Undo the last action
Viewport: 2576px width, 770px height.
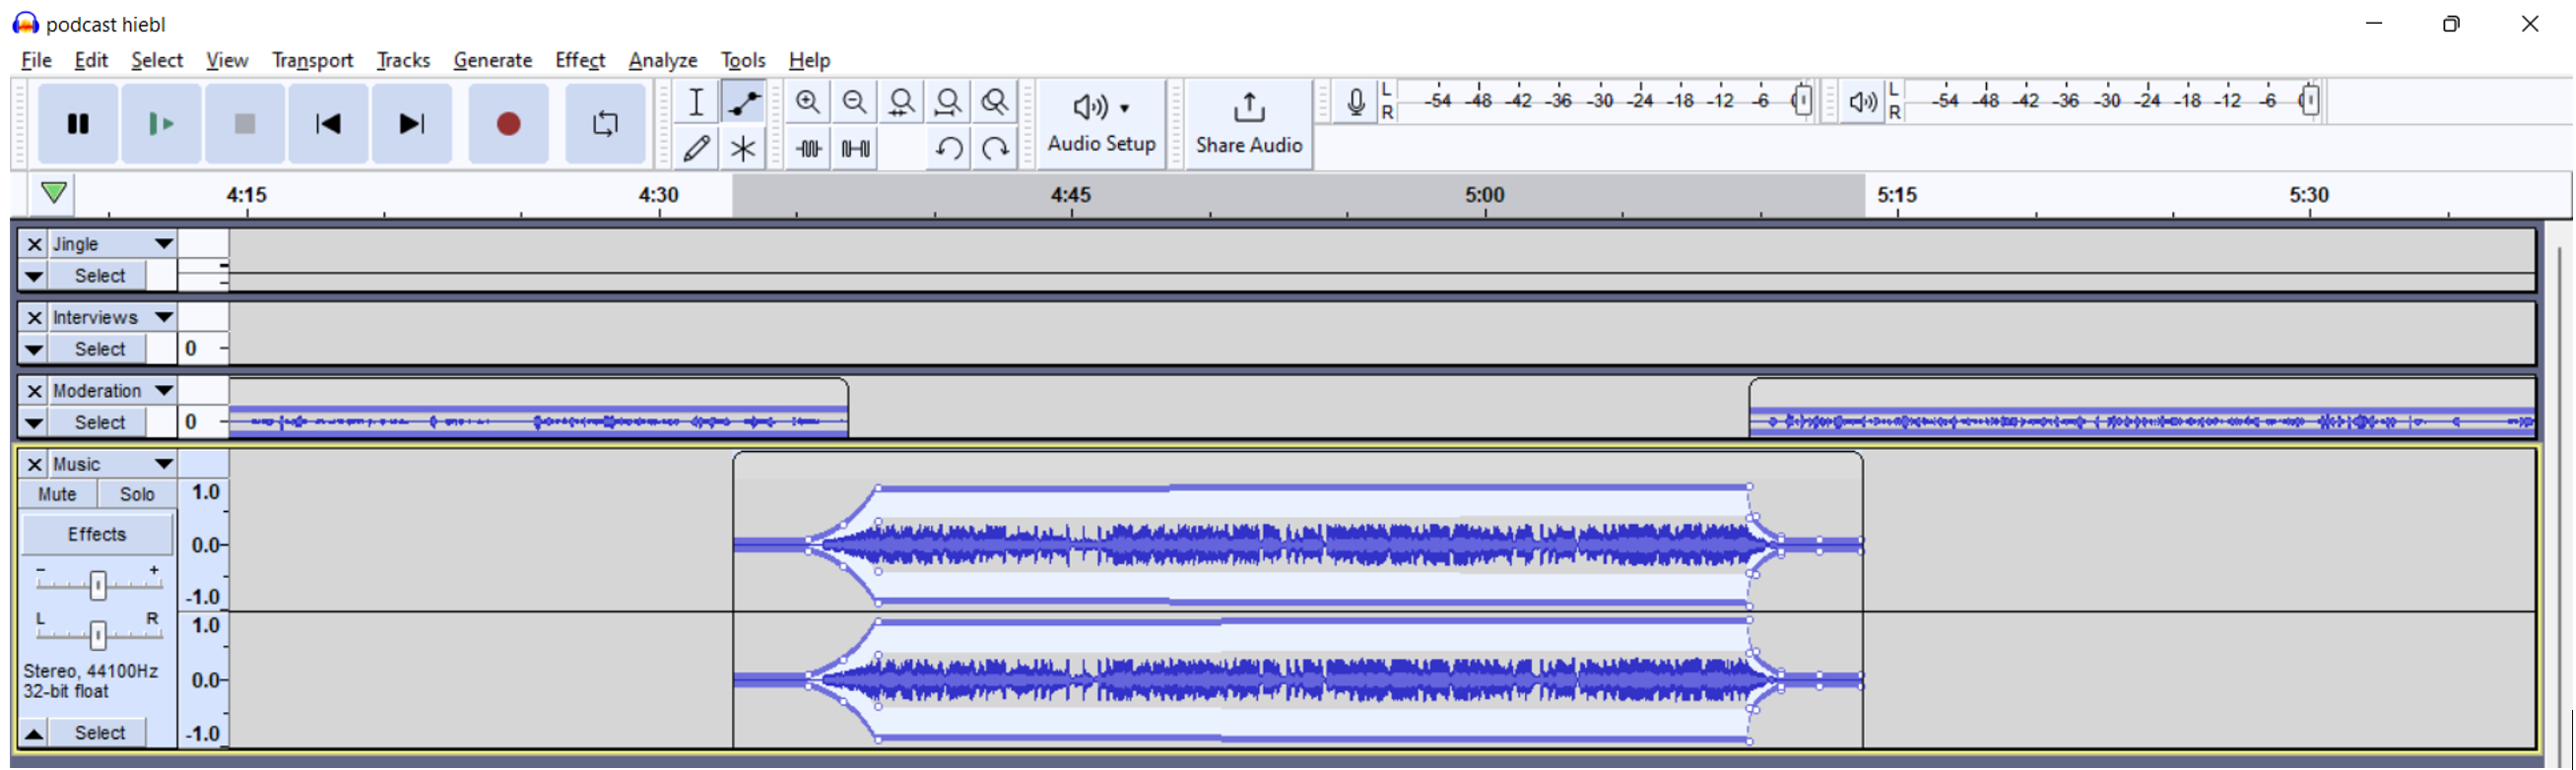(x=948, y=149)
